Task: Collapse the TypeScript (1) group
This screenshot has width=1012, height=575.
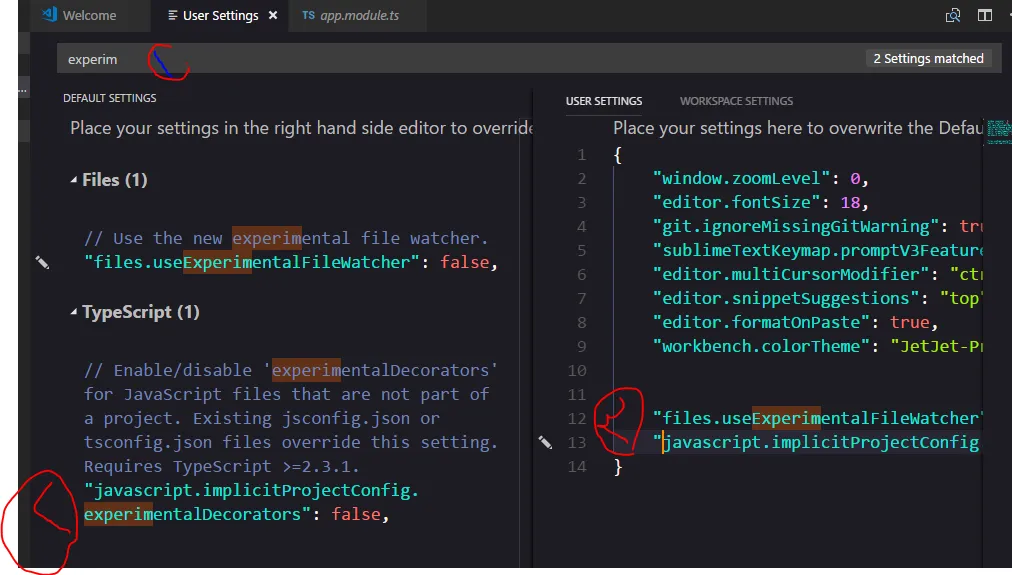Action: (x=74, y=312)
